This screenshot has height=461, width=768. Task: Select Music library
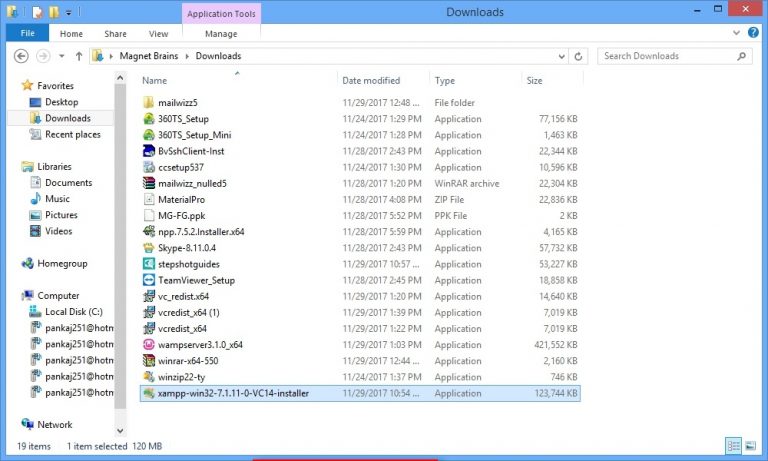[x=57, y=199]
